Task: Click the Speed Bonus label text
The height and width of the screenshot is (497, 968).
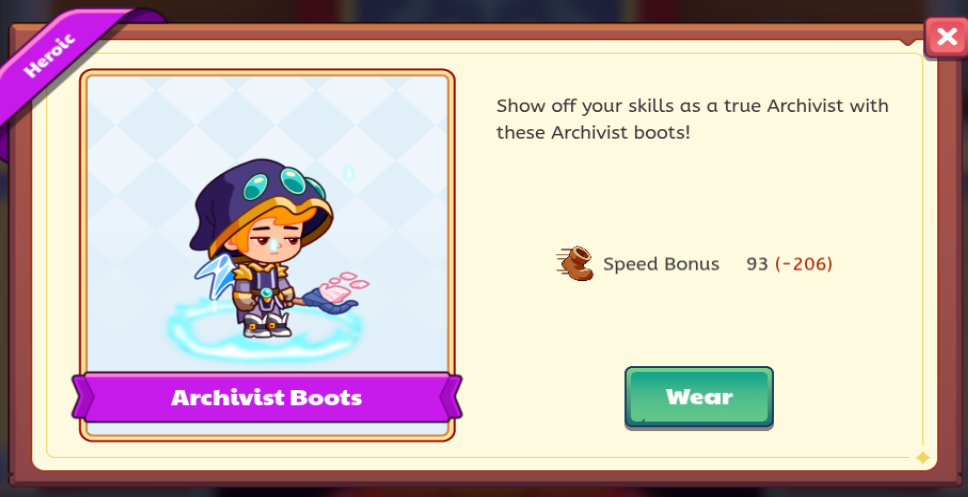Action: [x=661, y=264]
